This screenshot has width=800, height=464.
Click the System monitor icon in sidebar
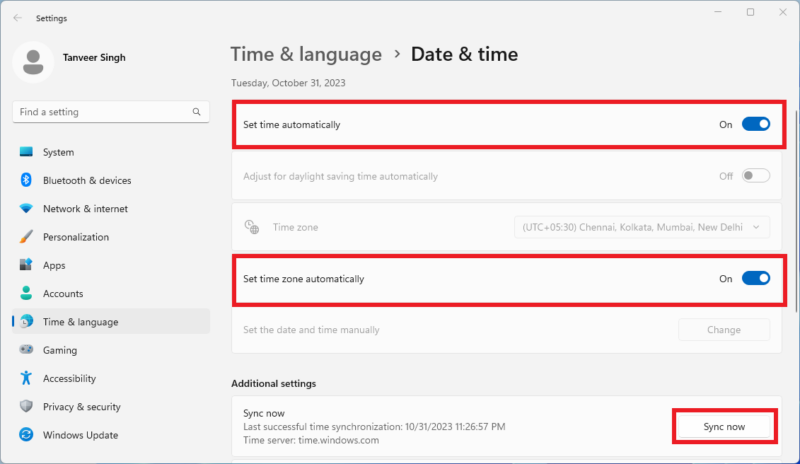[26, 152]
